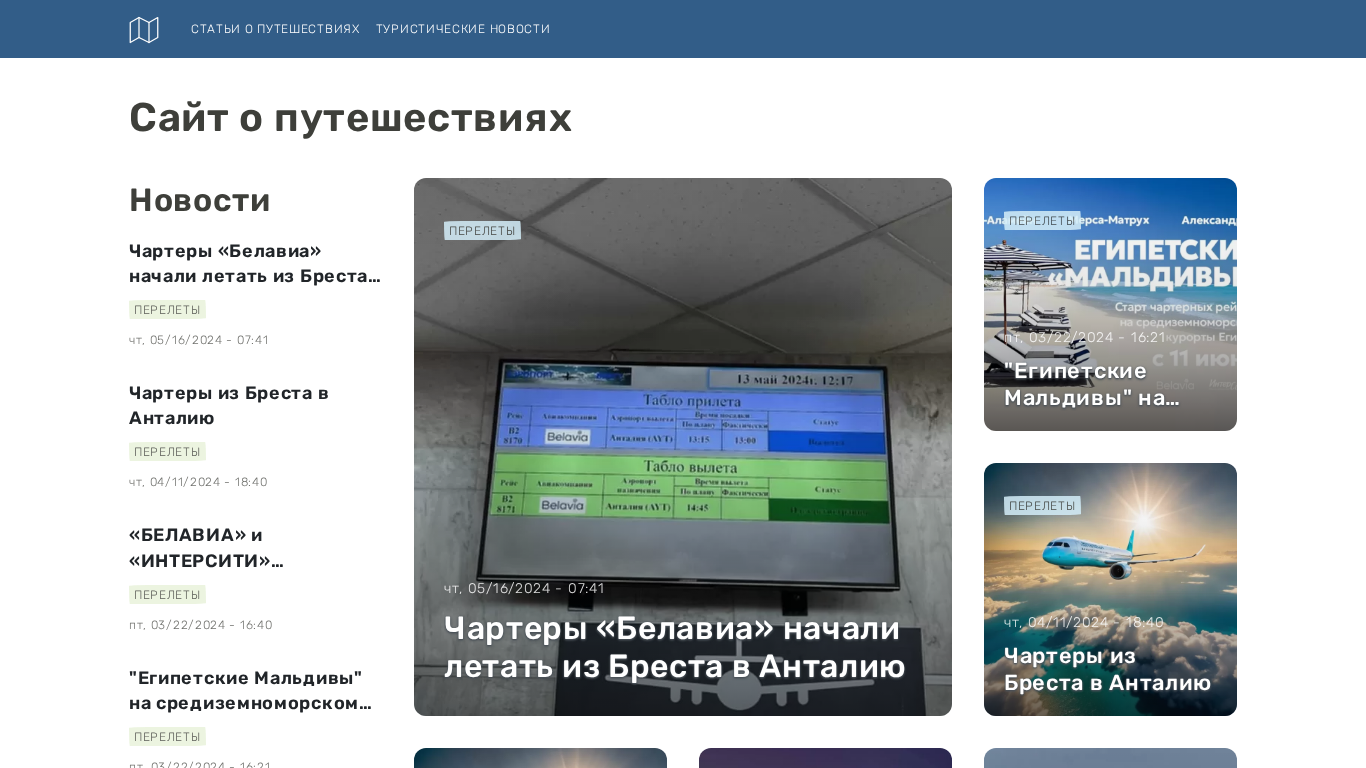Click the date «чт, 05/16/2024 - 07:41» in the Новости list
The width and height of the screenshot is (1366, 768).
click(x=199, y=340)
